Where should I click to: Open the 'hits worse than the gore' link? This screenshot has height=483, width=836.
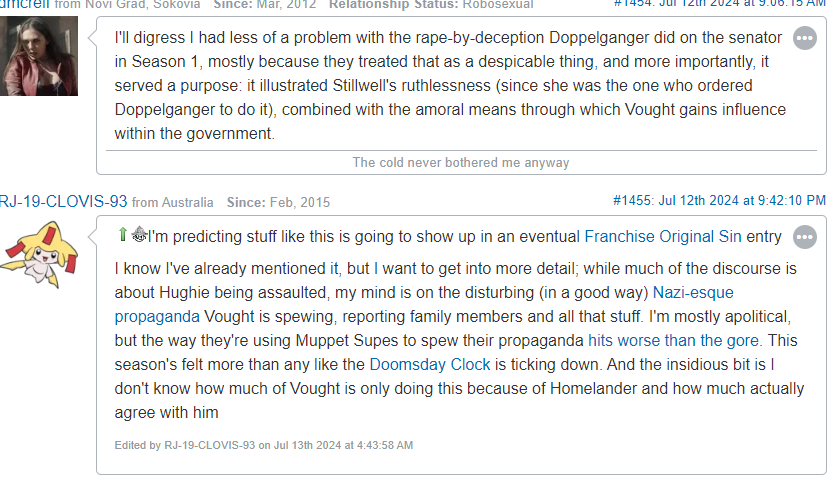tap(675, 341)
